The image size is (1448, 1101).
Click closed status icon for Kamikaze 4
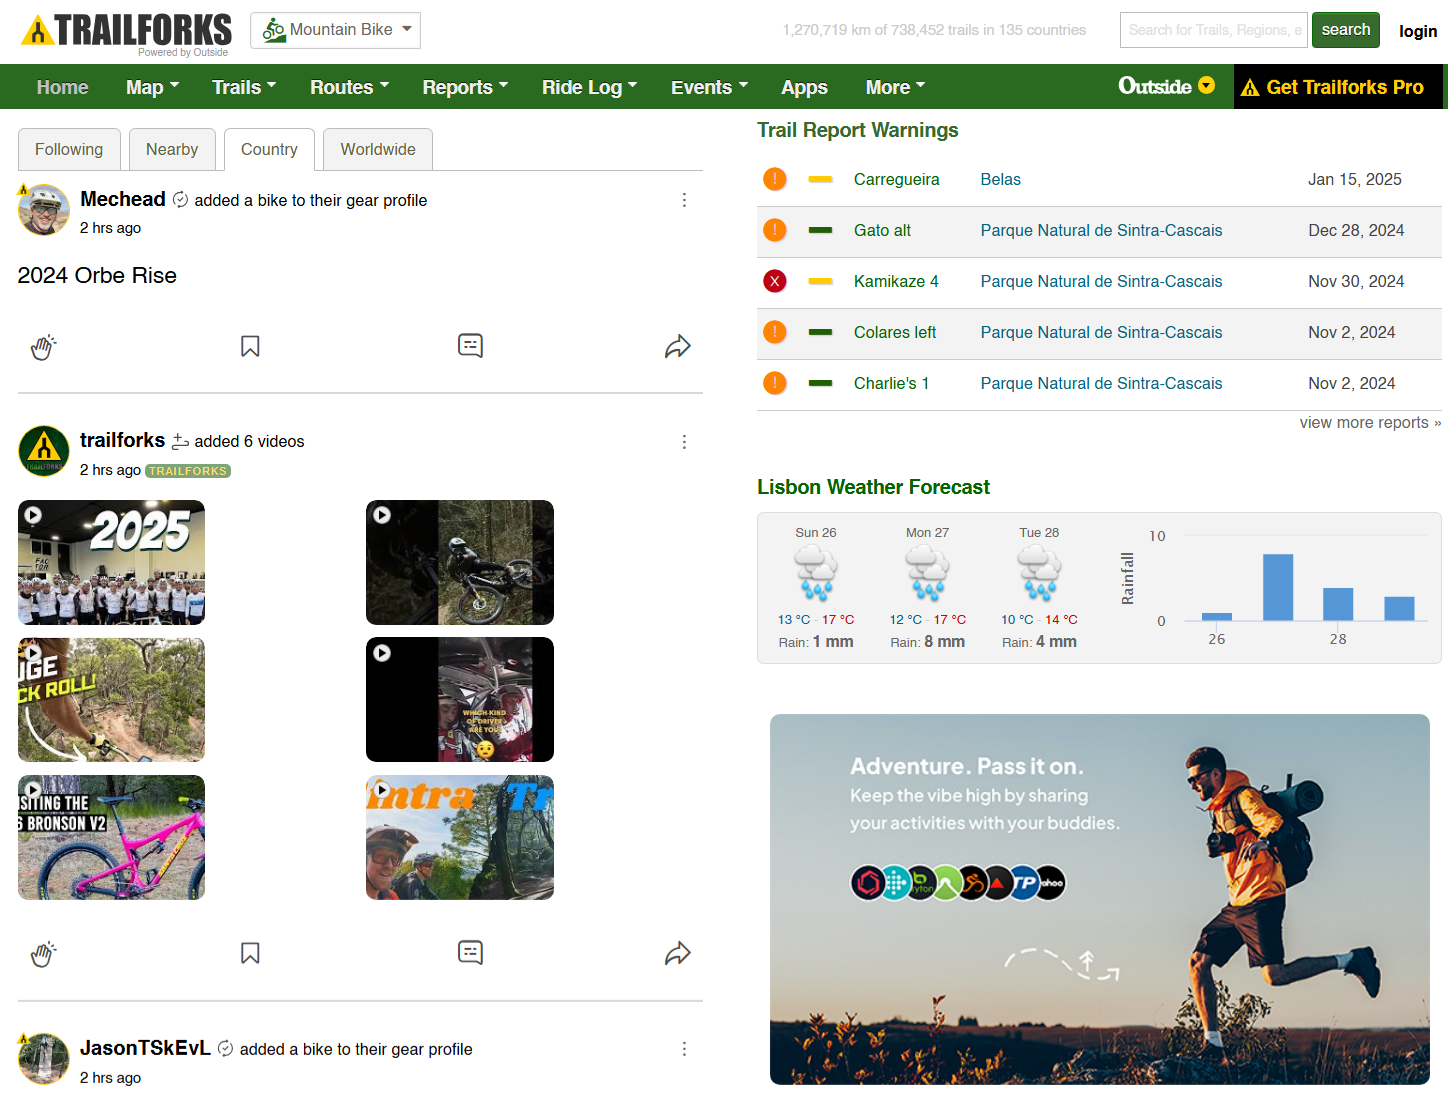775,281
